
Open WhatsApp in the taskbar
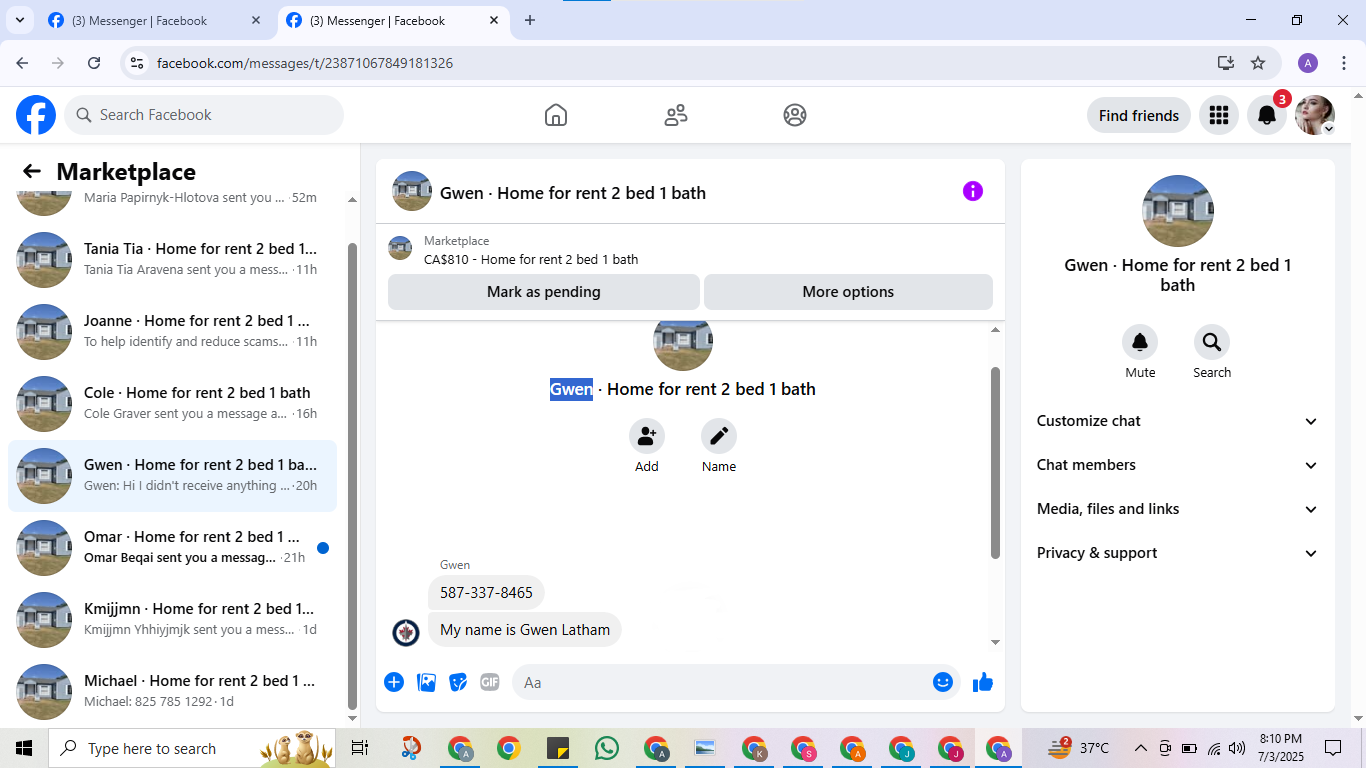607,748
